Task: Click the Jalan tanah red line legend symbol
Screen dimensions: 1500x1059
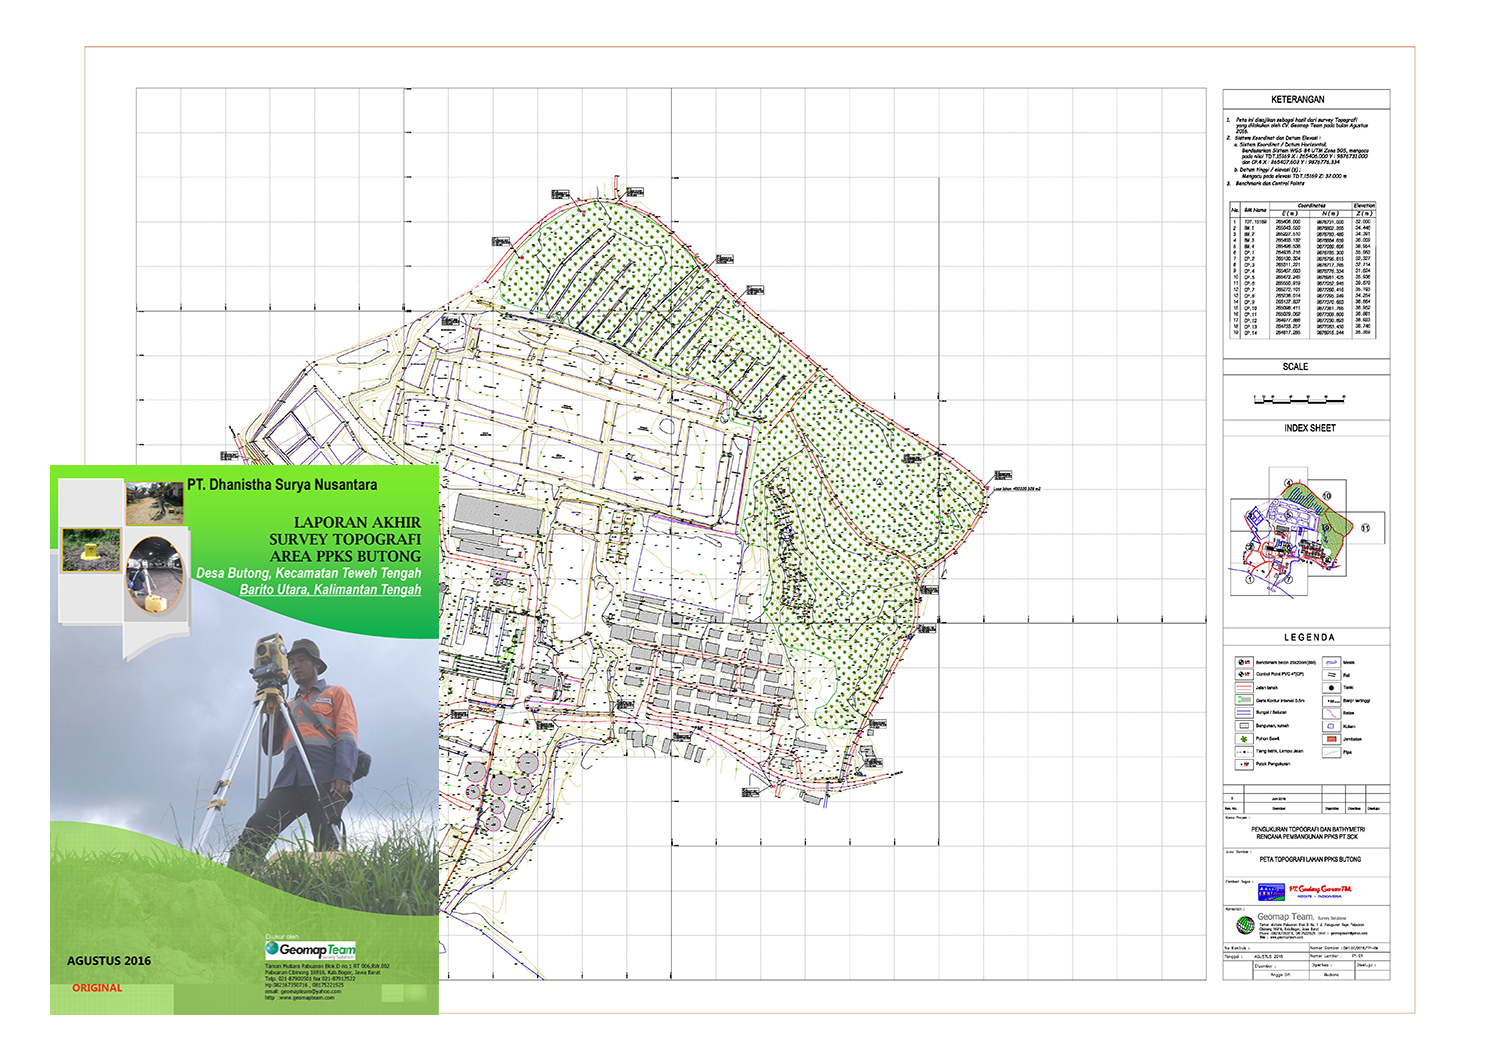Action: point(1244,688)
